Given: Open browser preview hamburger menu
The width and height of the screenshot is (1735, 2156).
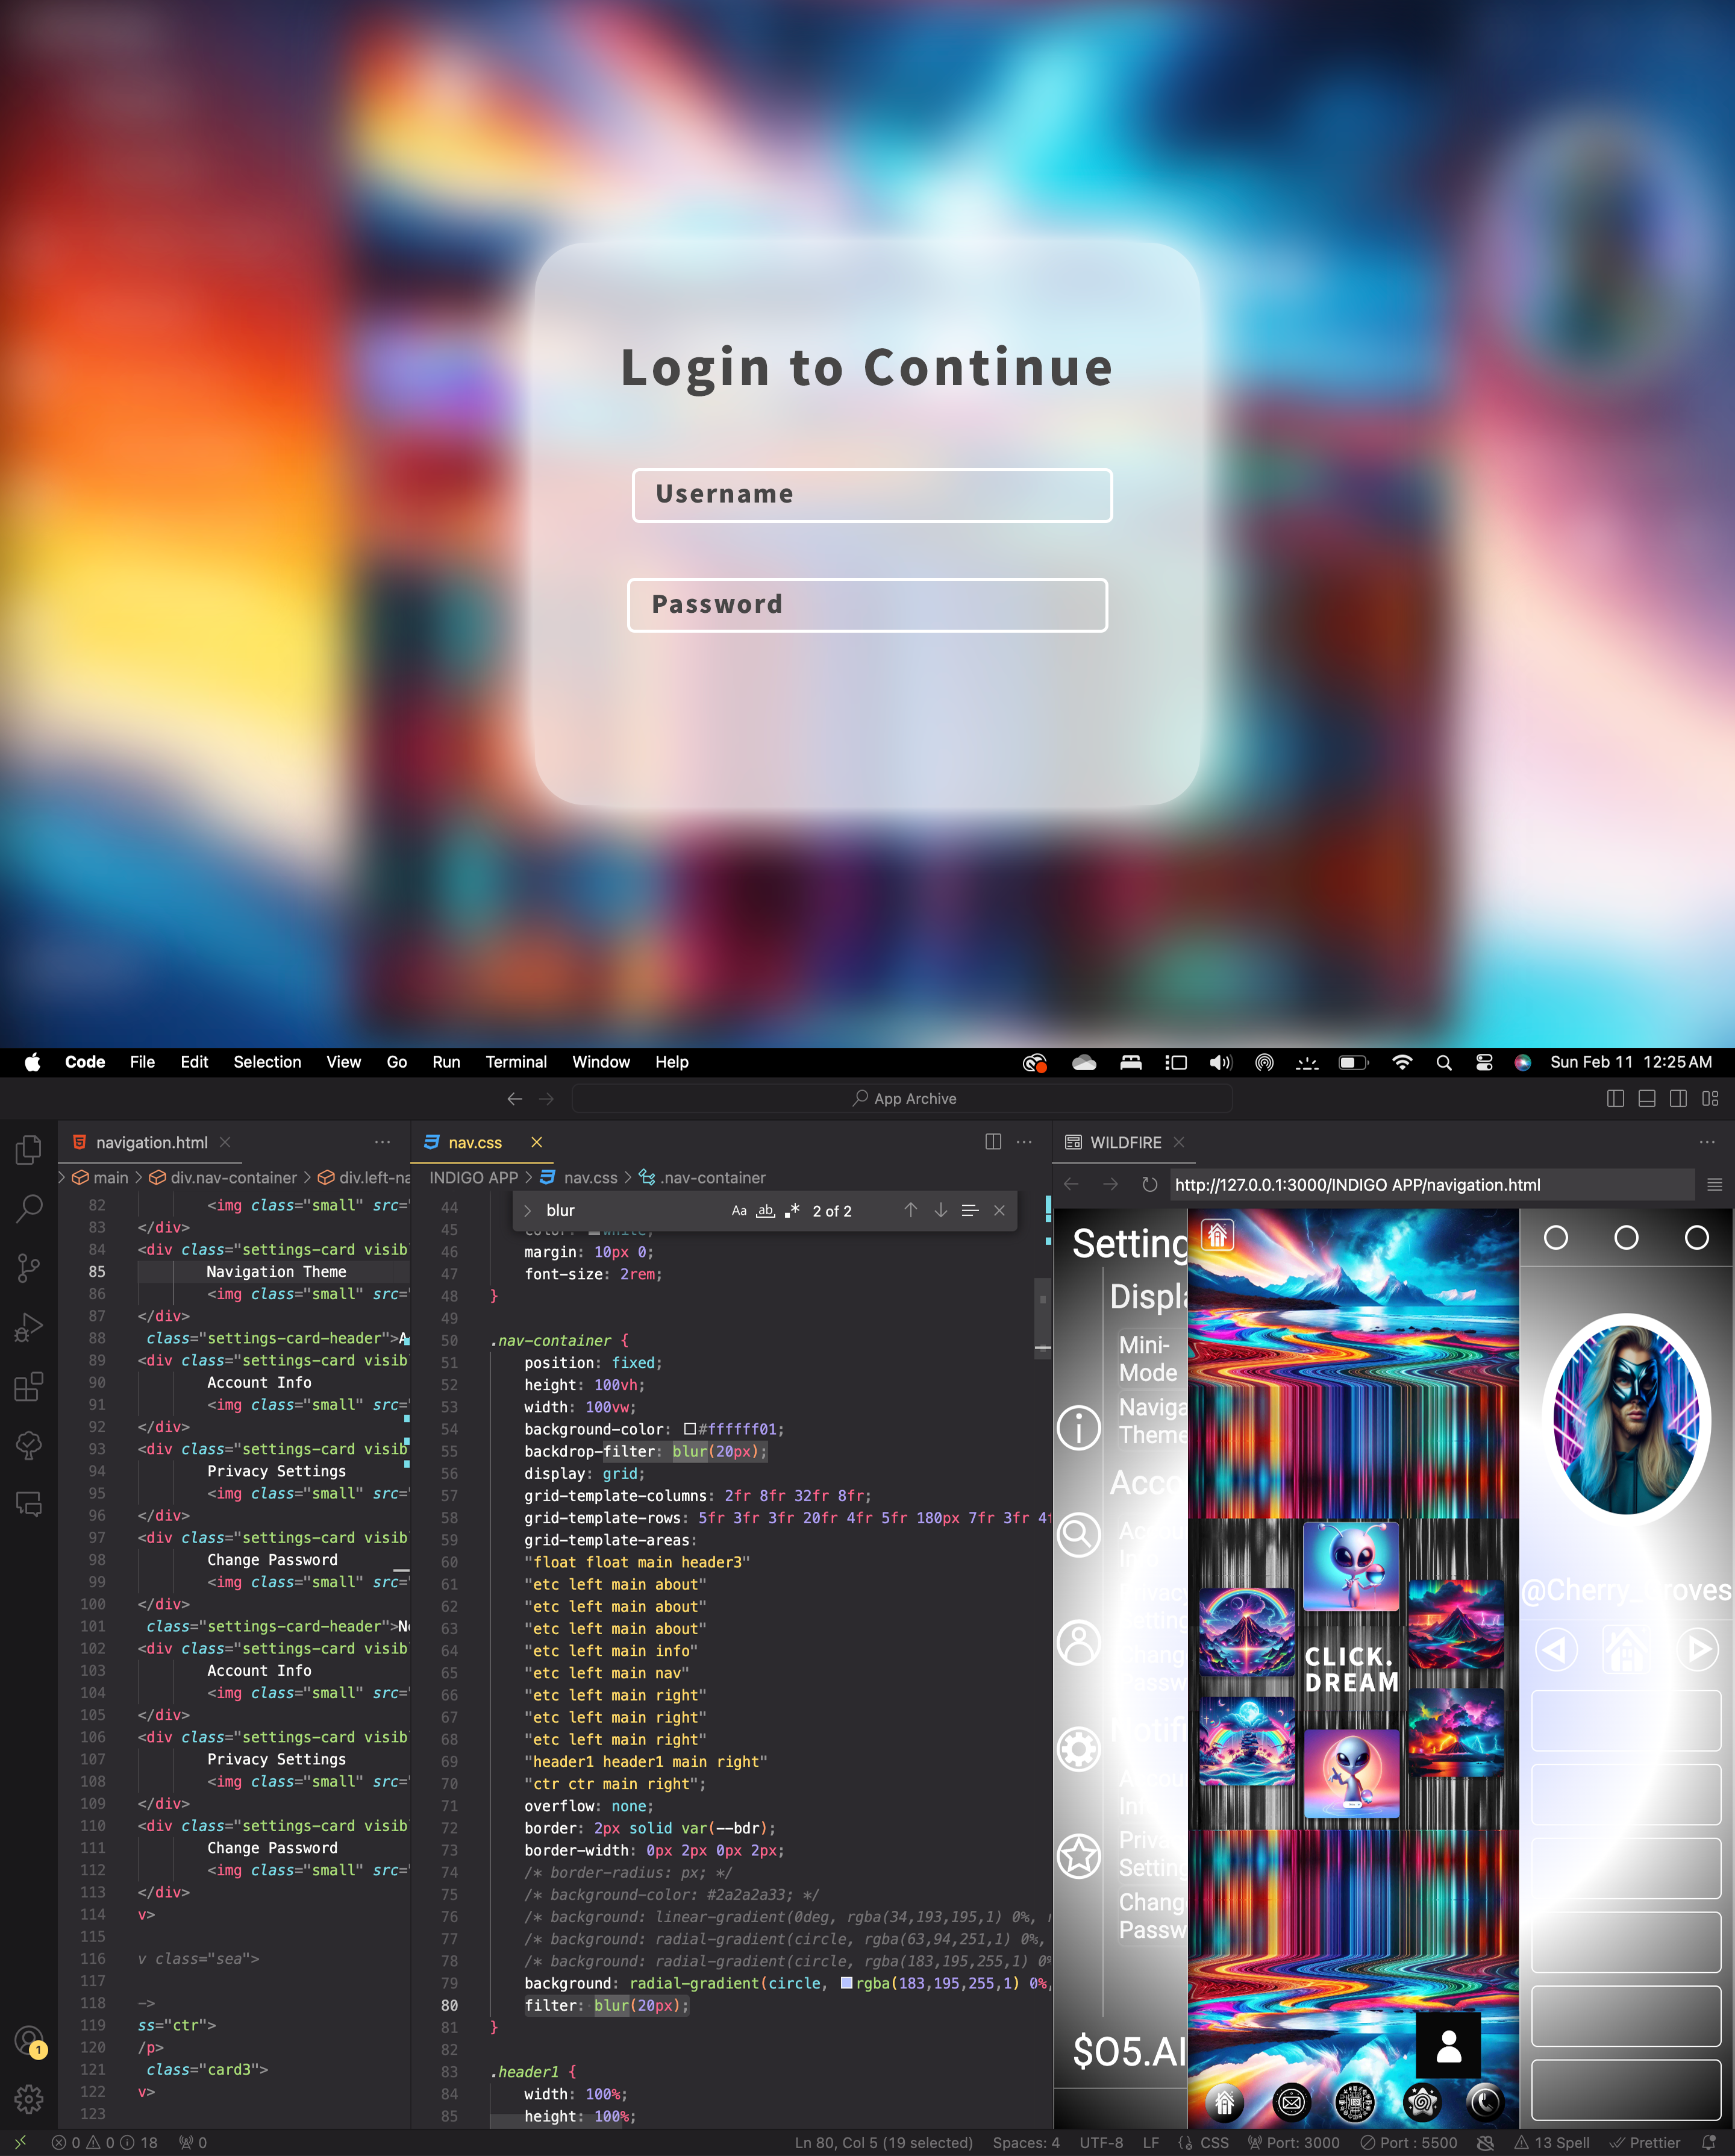Looking at the screenshot, I should pos(1714,1185).
